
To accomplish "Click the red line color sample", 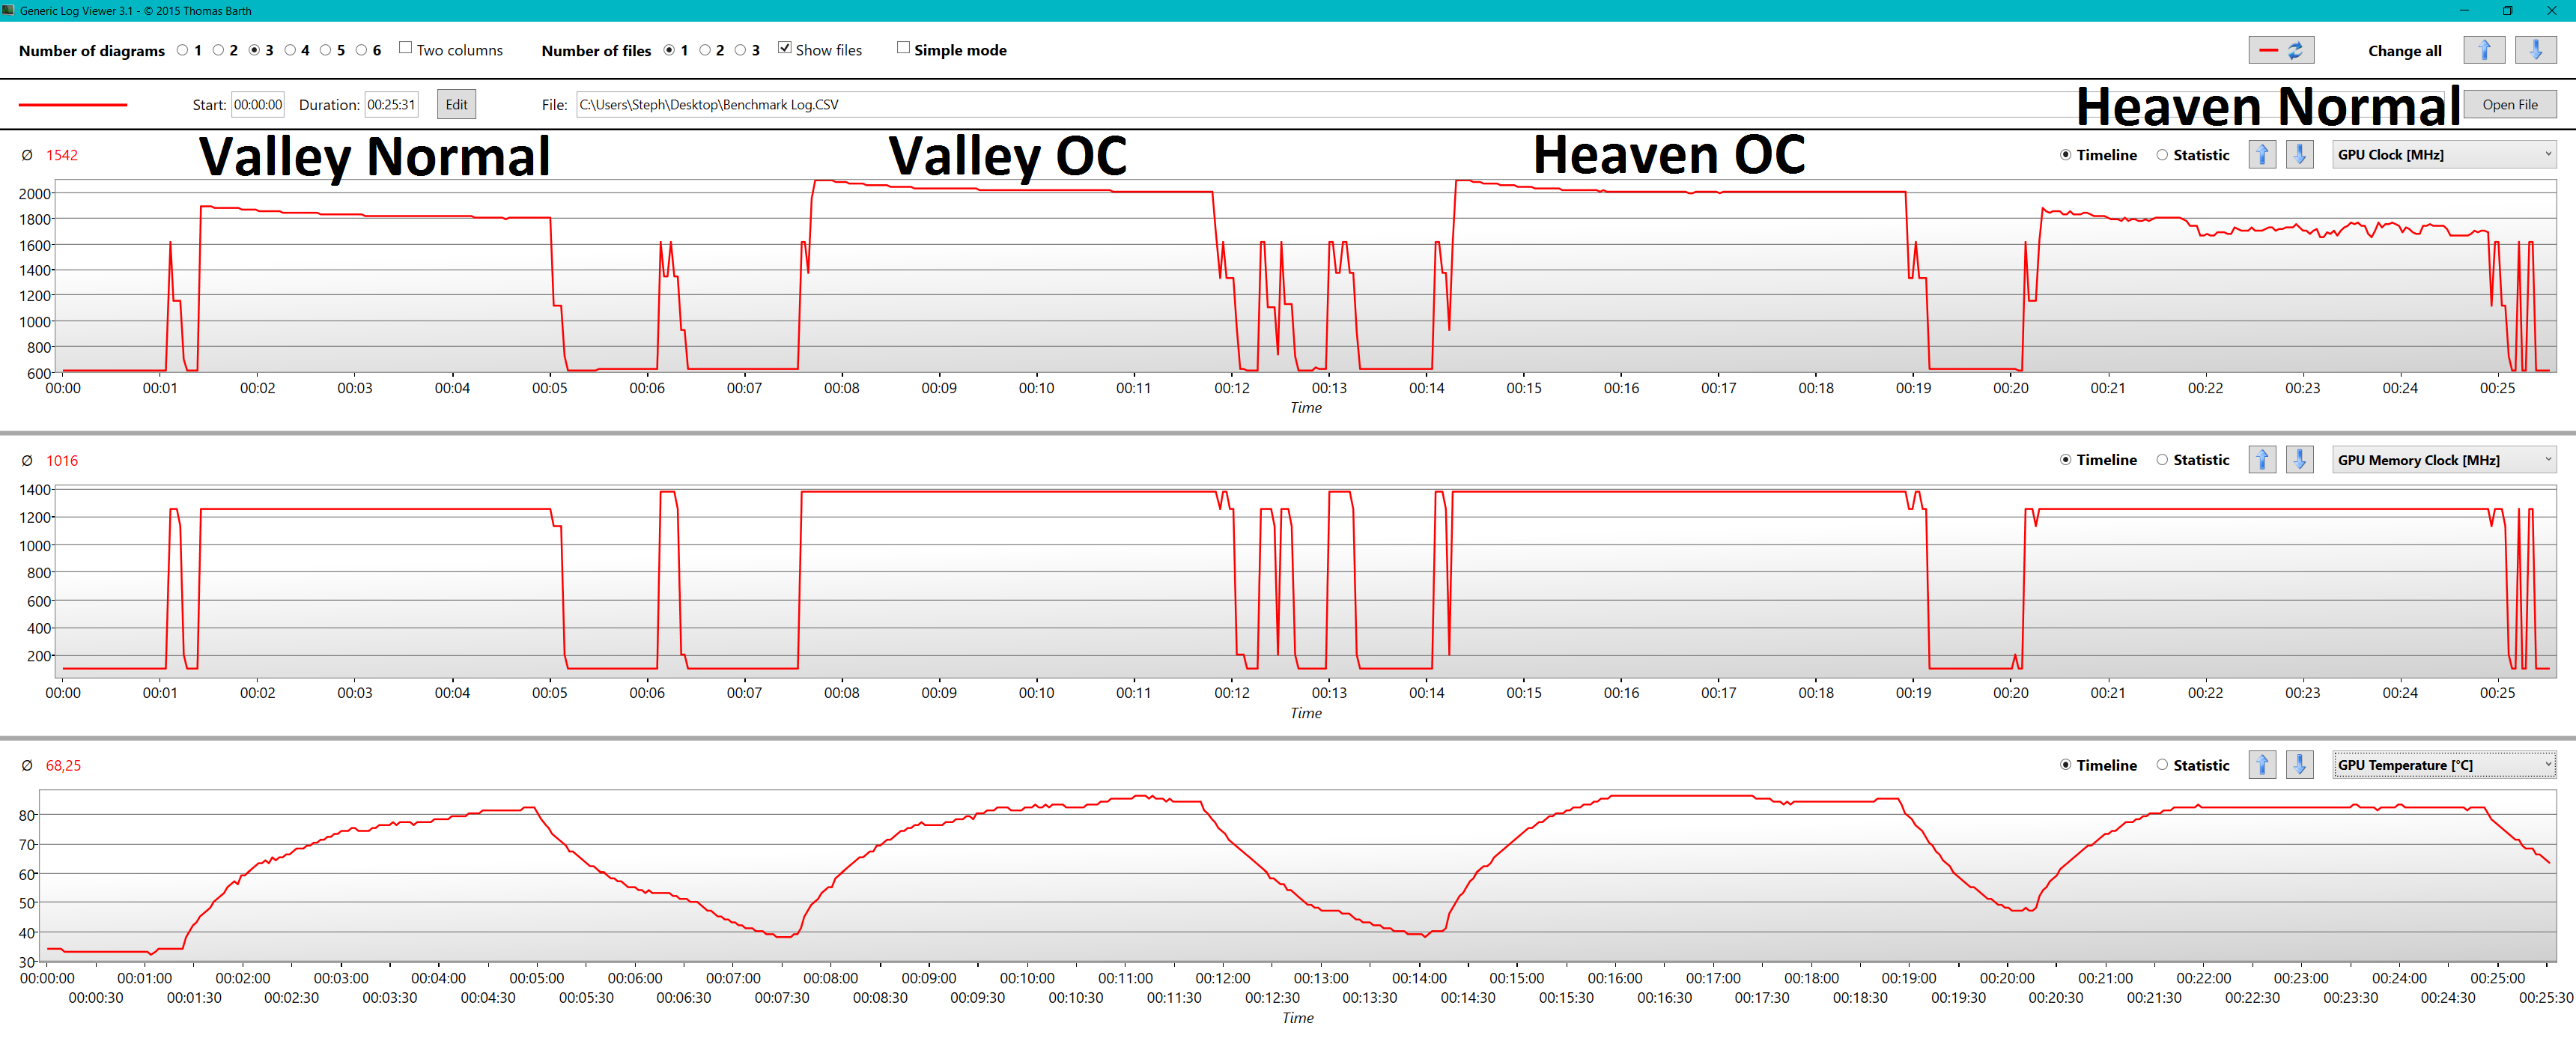I will pos(73,104).
